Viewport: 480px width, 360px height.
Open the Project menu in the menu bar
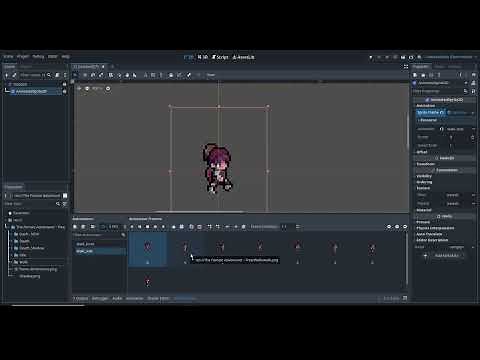pos(23,57)
